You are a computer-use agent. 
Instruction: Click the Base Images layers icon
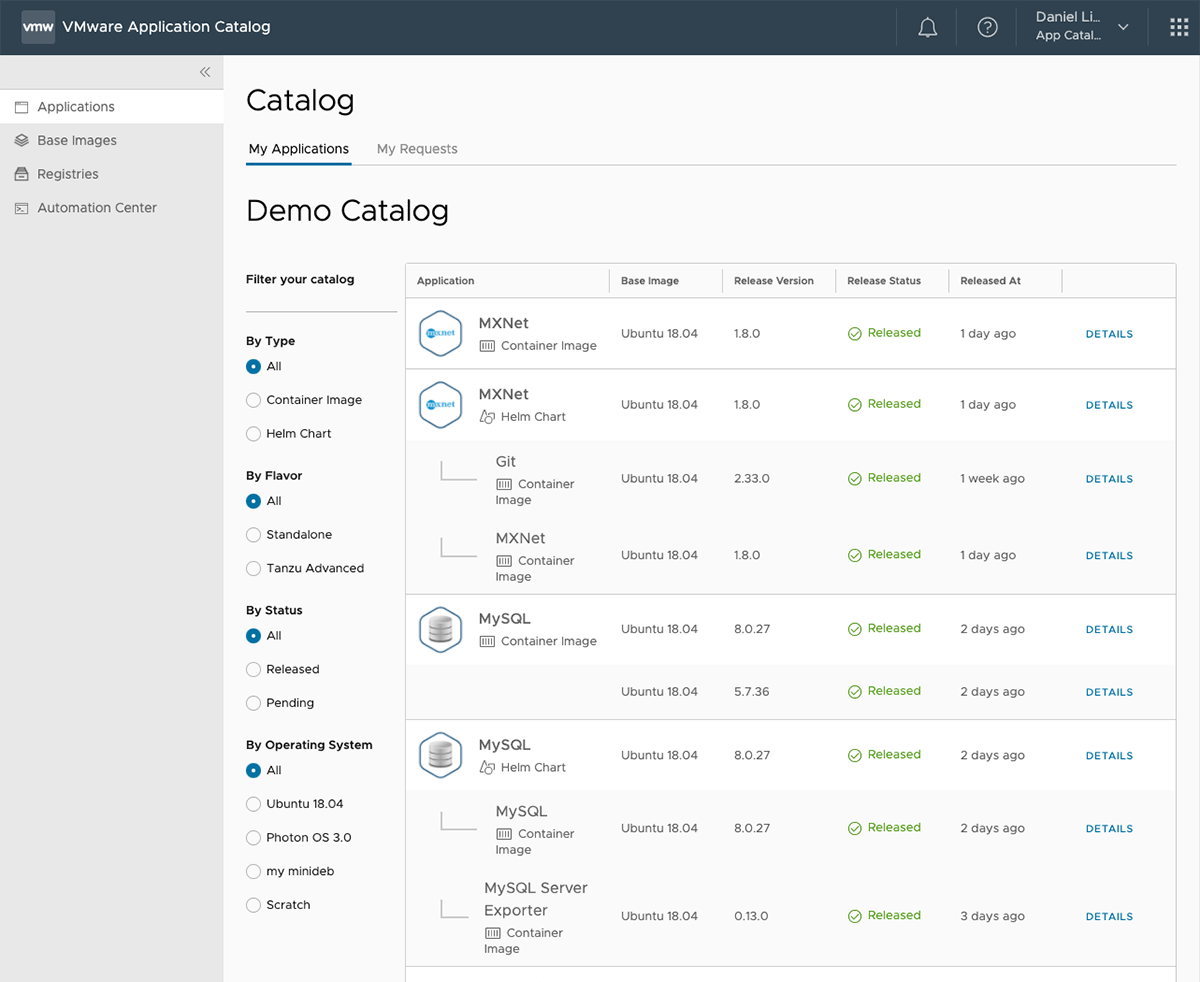point(21,141)
